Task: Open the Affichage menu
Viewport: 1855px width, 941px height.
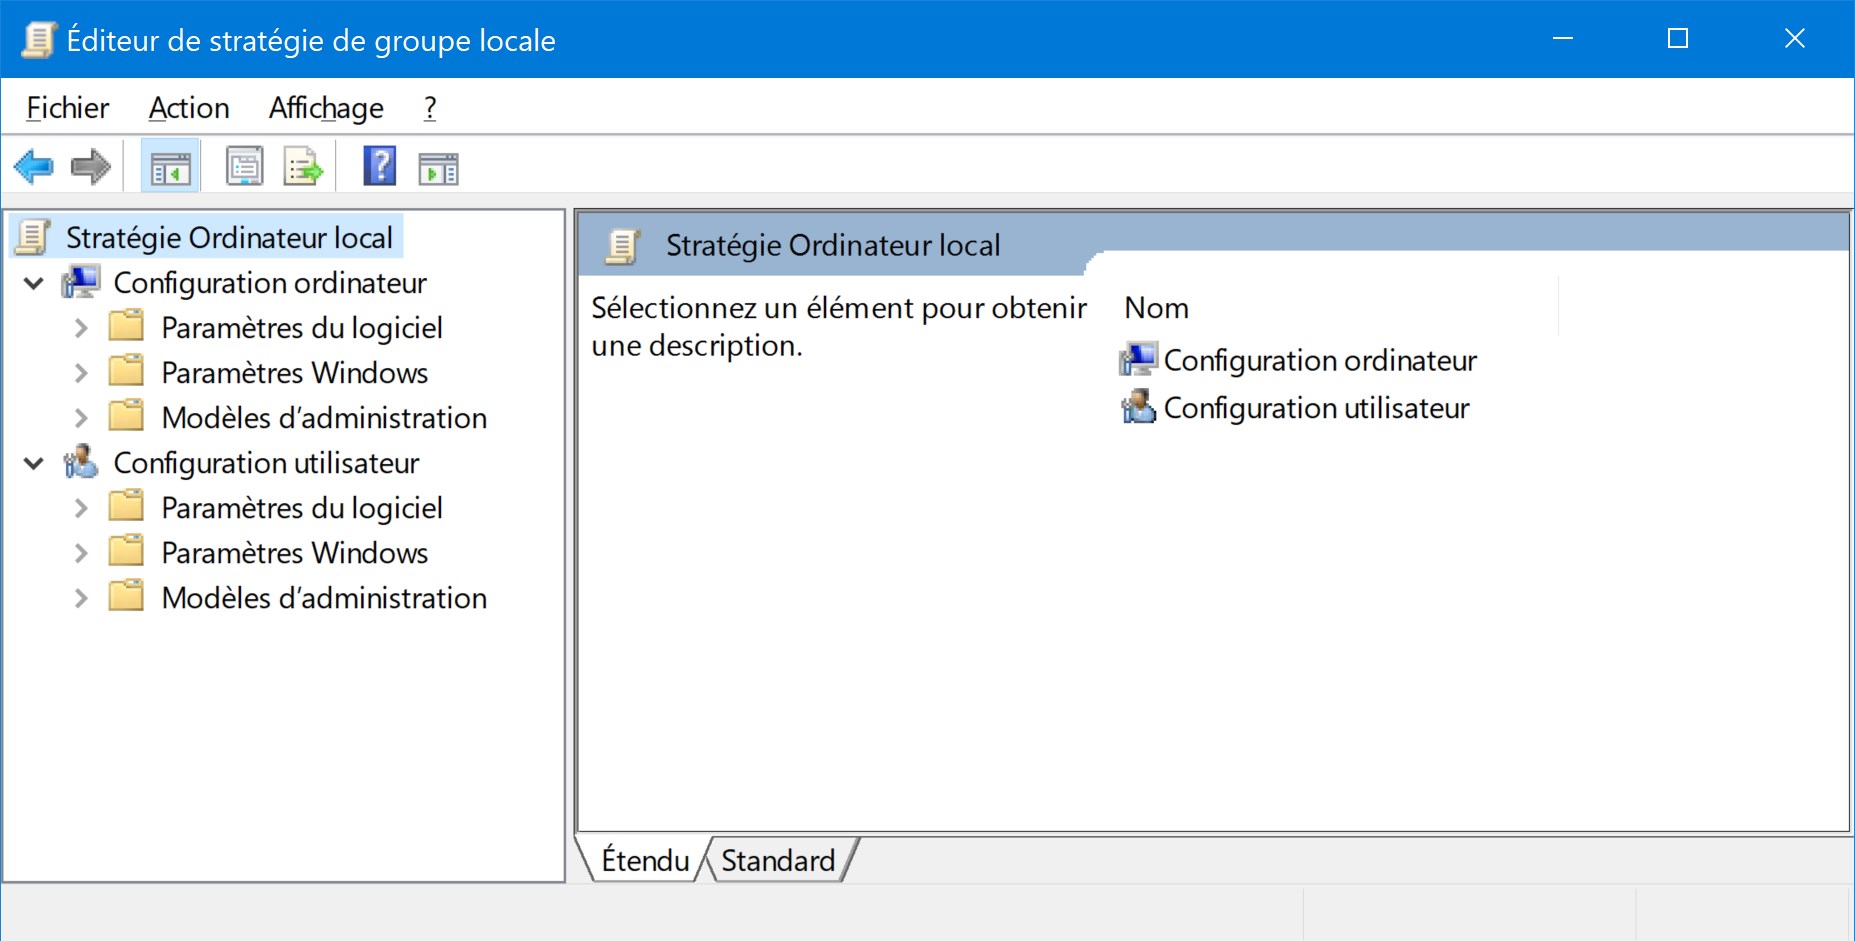Action: point(326,107)
